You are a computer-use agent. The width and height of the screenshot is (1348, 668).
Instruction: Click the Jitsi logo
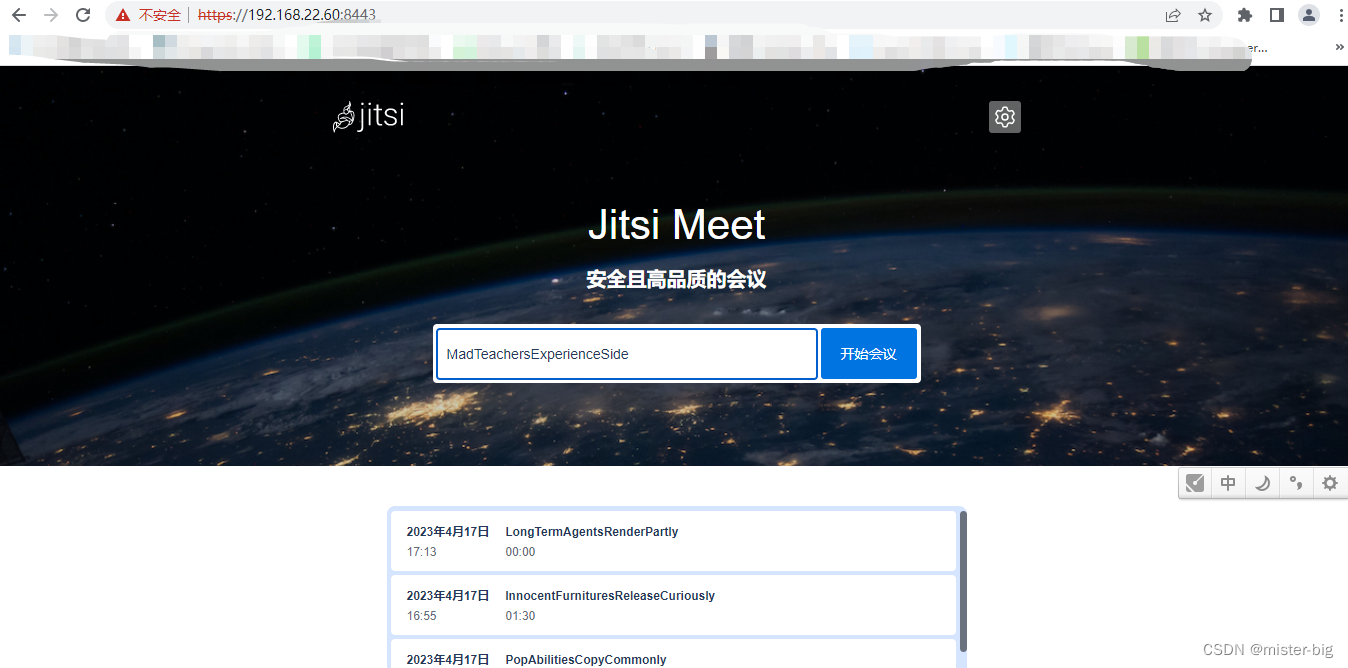pyautogui.click(x=368, y=116)
